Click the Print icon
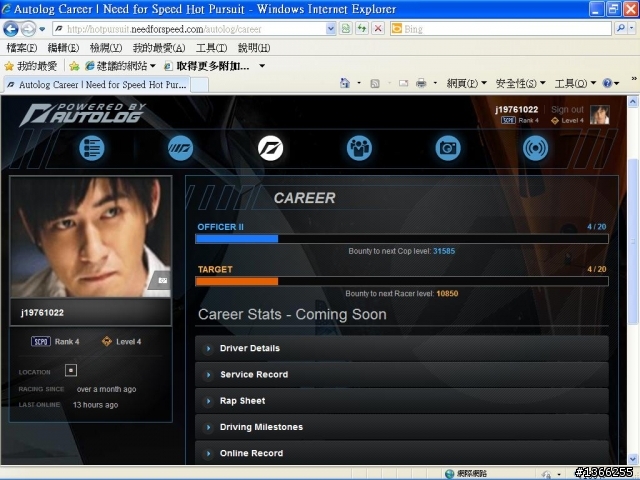640x480 pixels. pos(421,84)
